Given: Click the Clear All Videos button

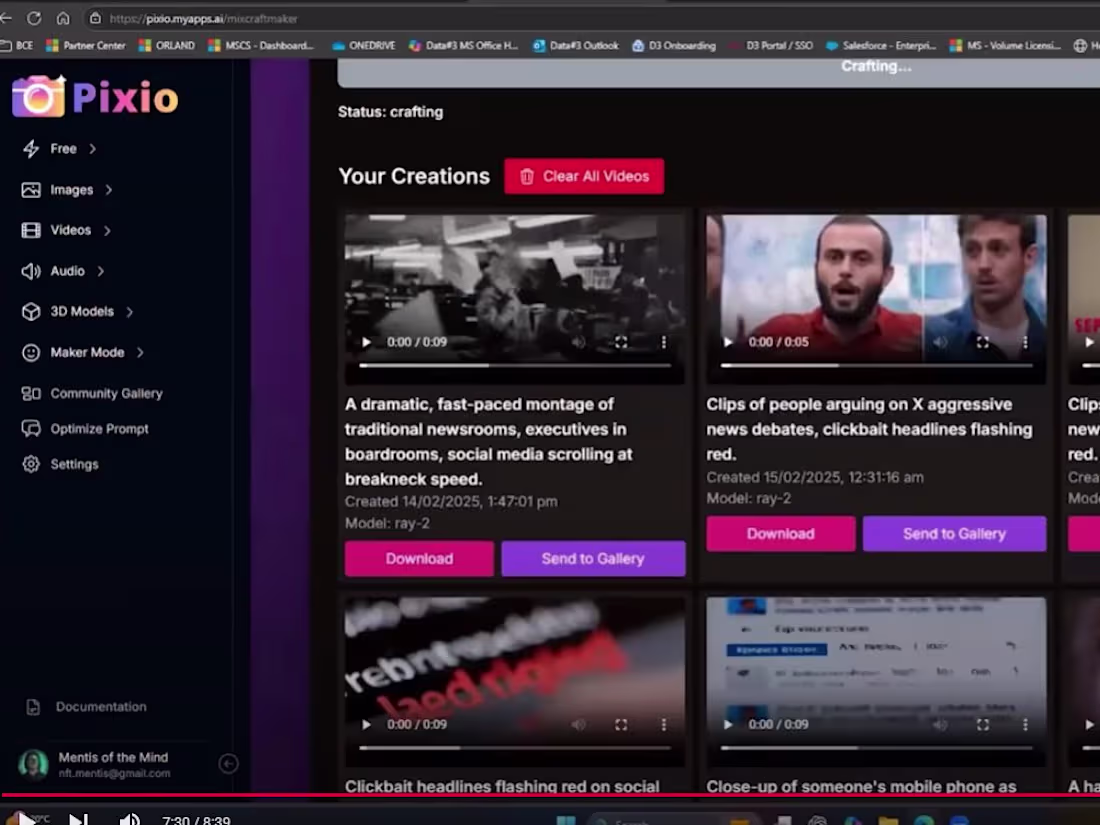Looking at the screenshot, I should [584, 176].
